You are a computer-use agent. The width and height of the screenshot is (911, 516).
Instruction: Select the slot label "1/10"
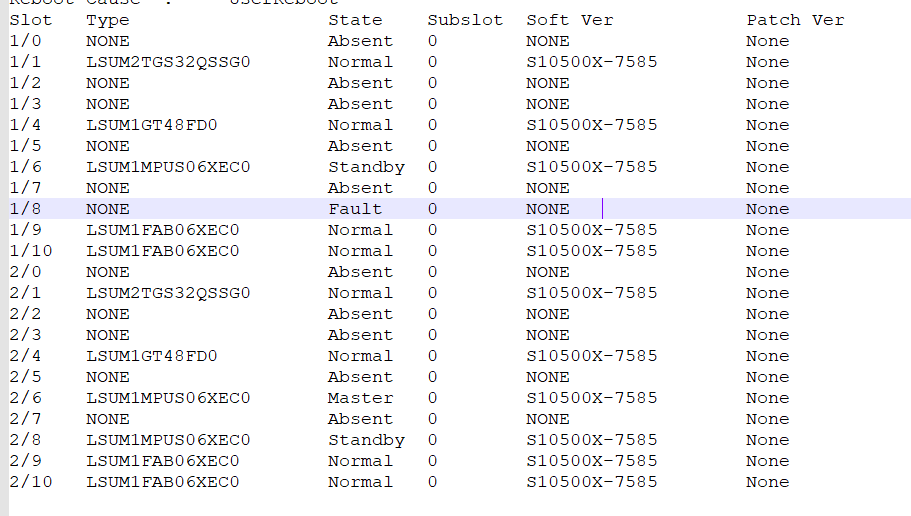click(31, 251)
